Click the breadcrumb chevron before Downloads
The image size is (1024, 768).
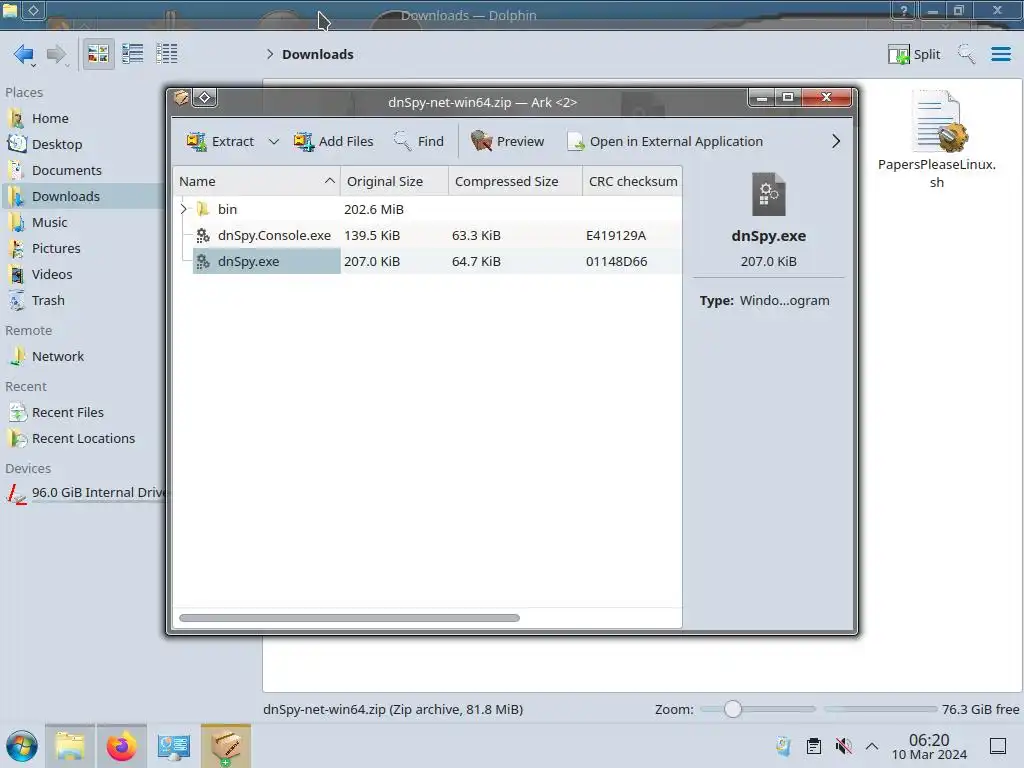[x=270, y=54]
